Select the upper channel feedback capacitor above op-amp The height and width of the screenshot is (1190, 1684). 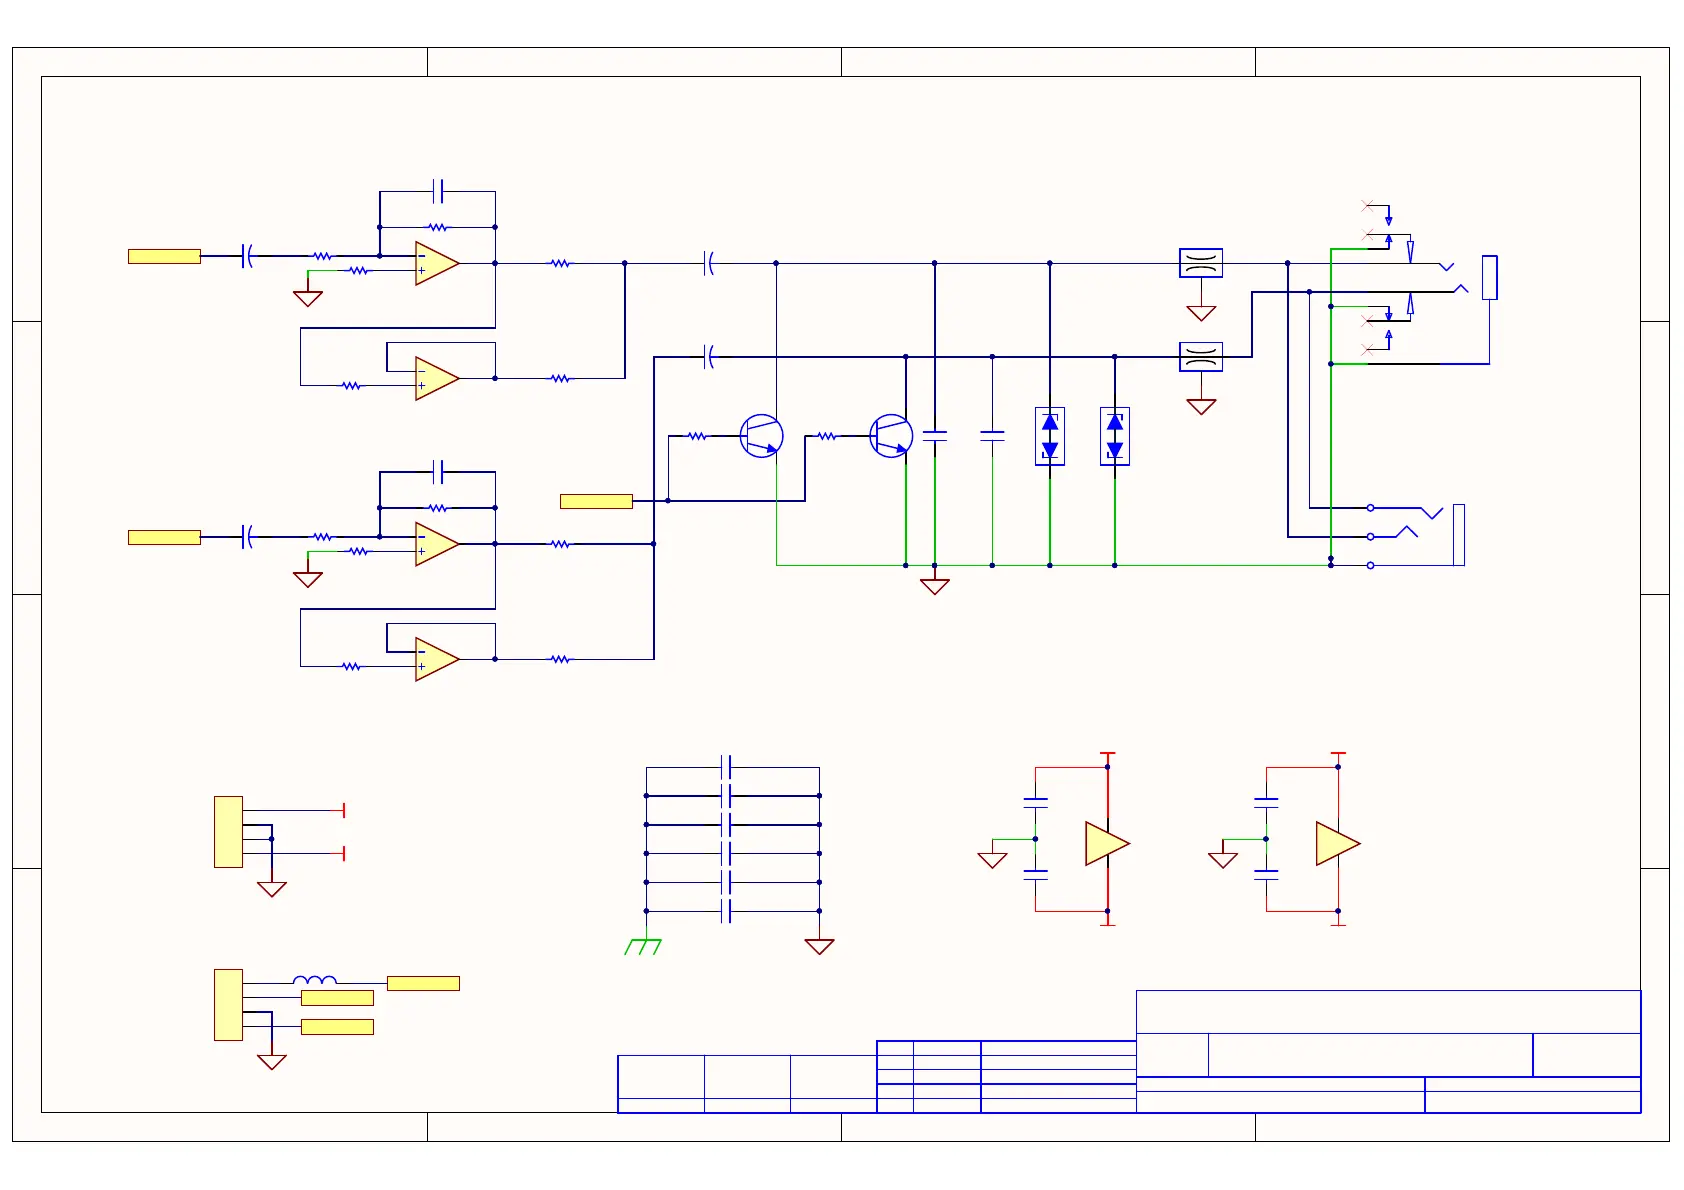(438, 191)
